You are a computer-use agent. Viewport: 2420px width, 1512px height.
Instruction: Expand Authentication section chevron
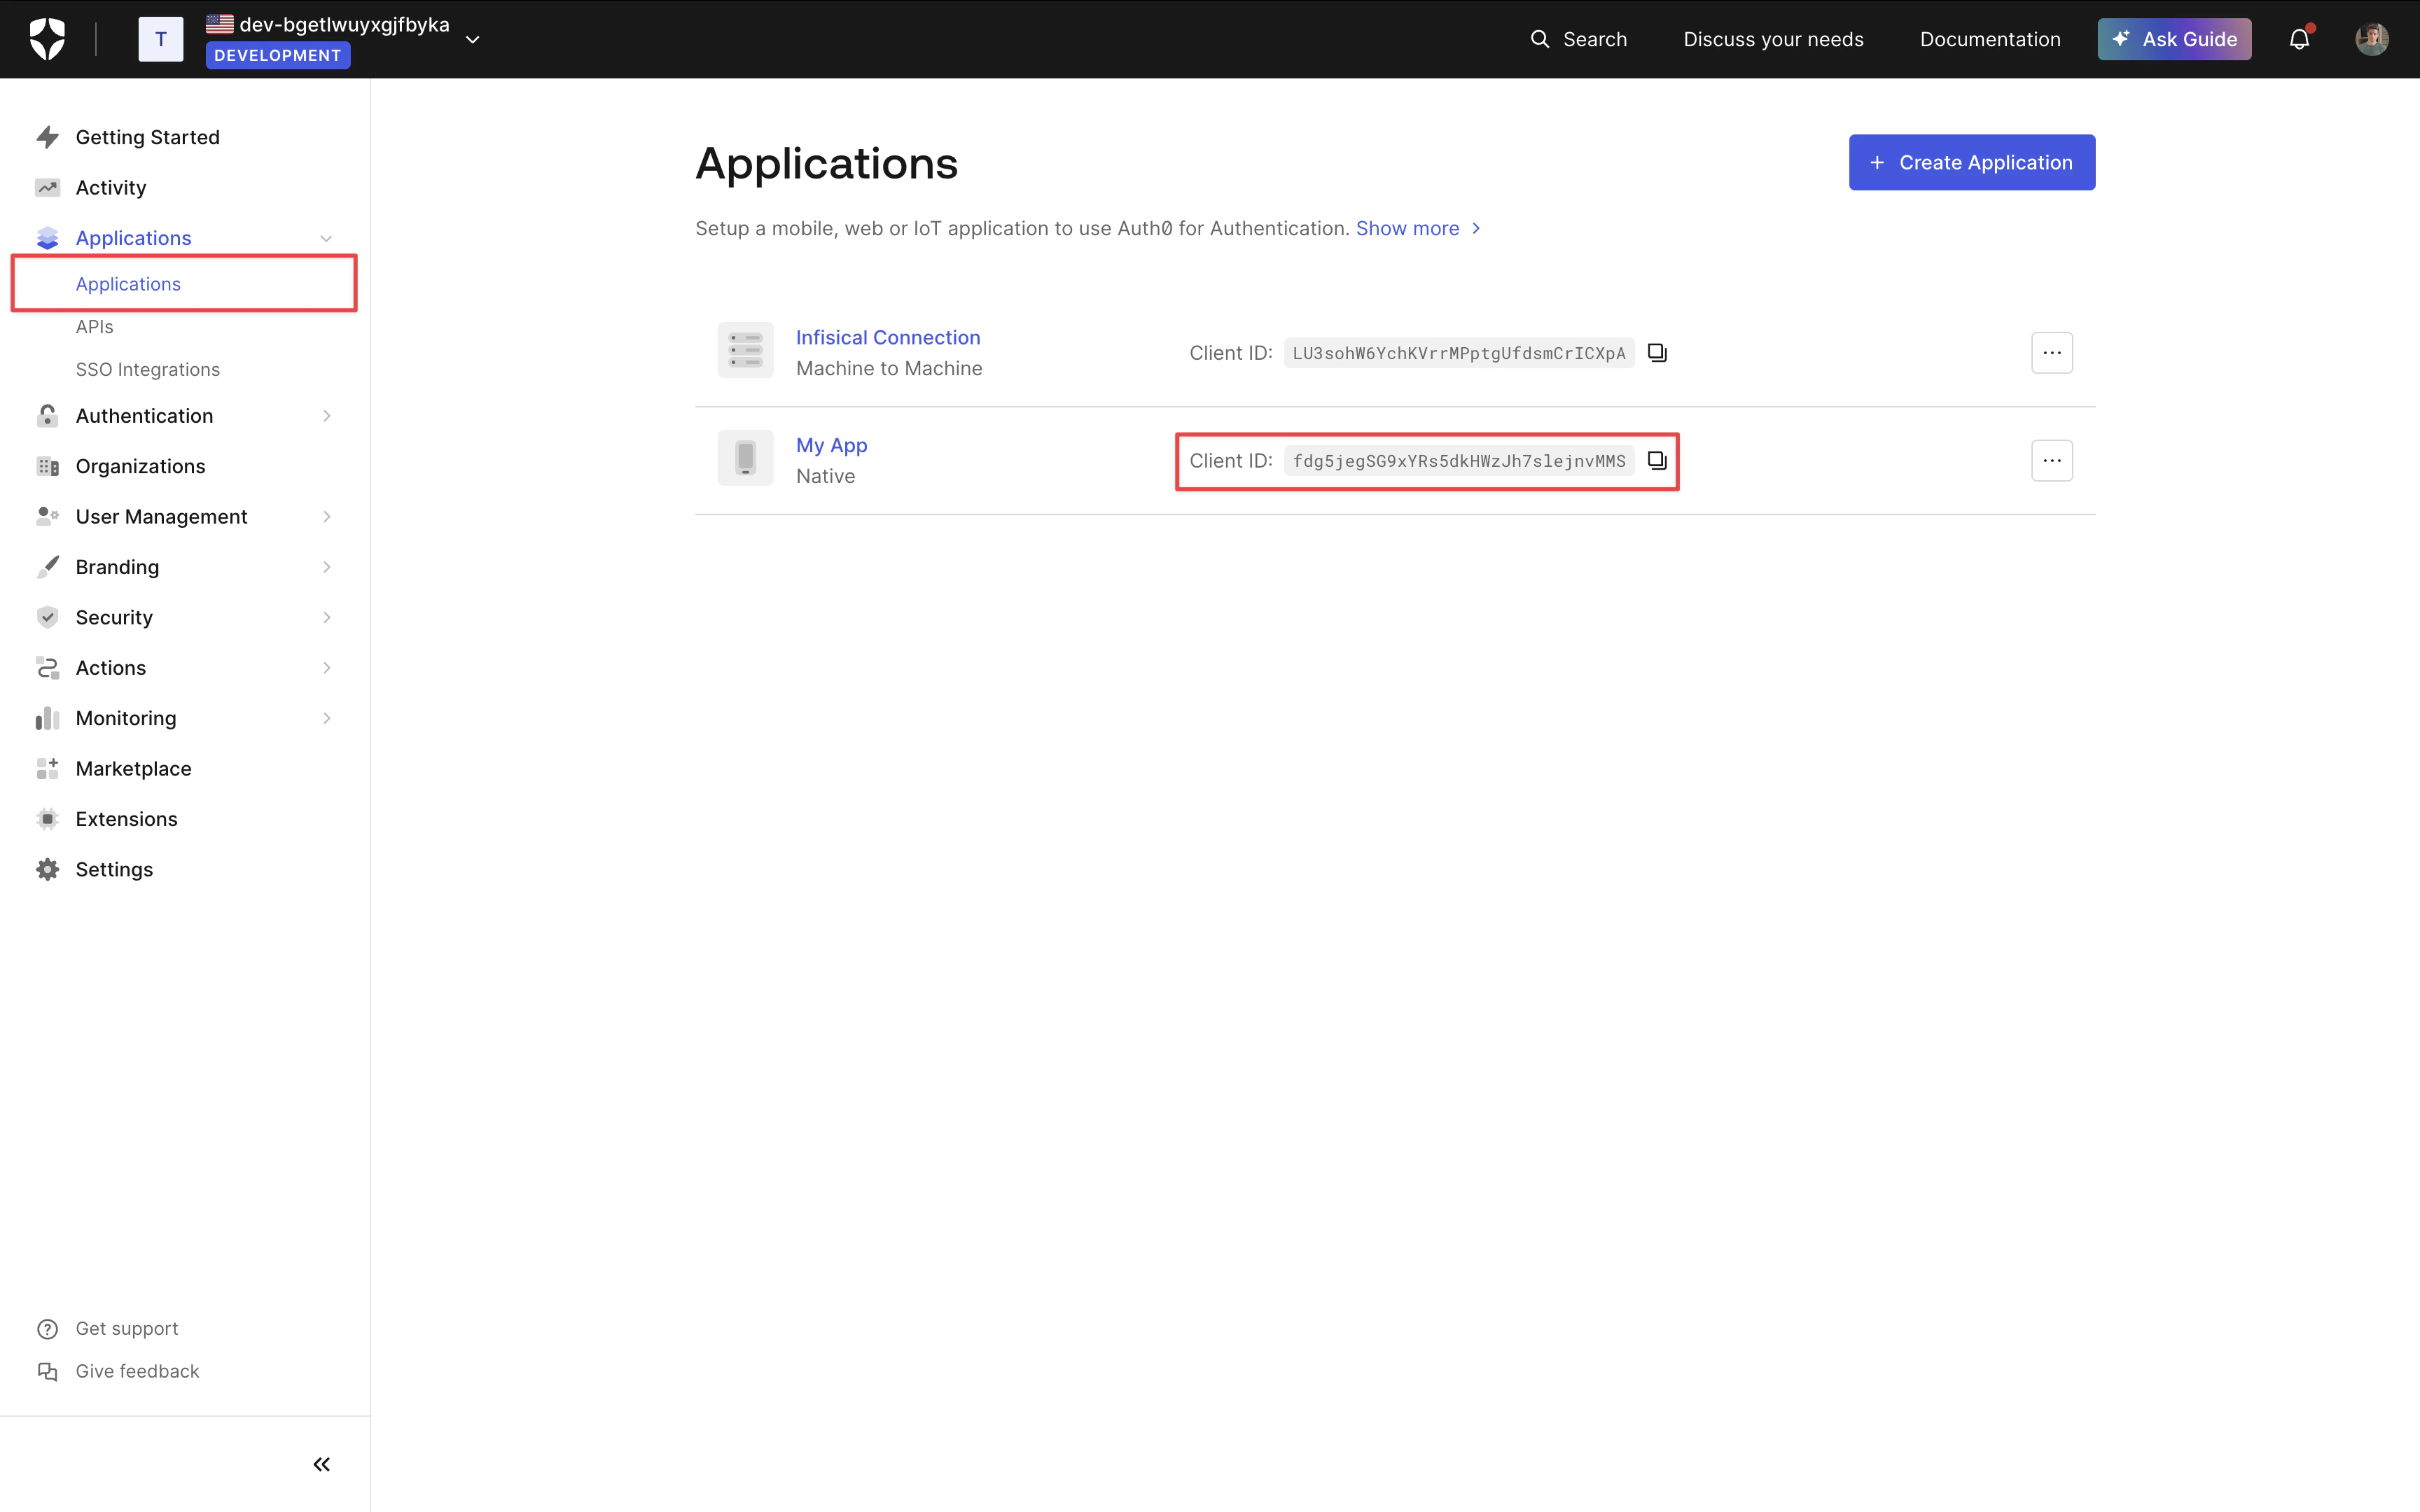coord(326,416)
